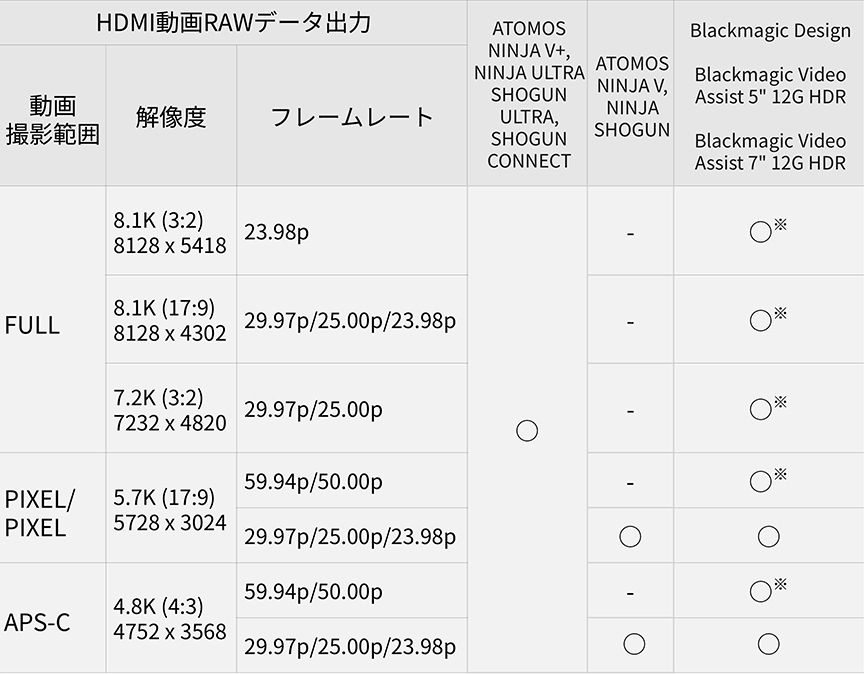Click the APS-C row label
The image size is (864, 674).
[x=37, y=622]
